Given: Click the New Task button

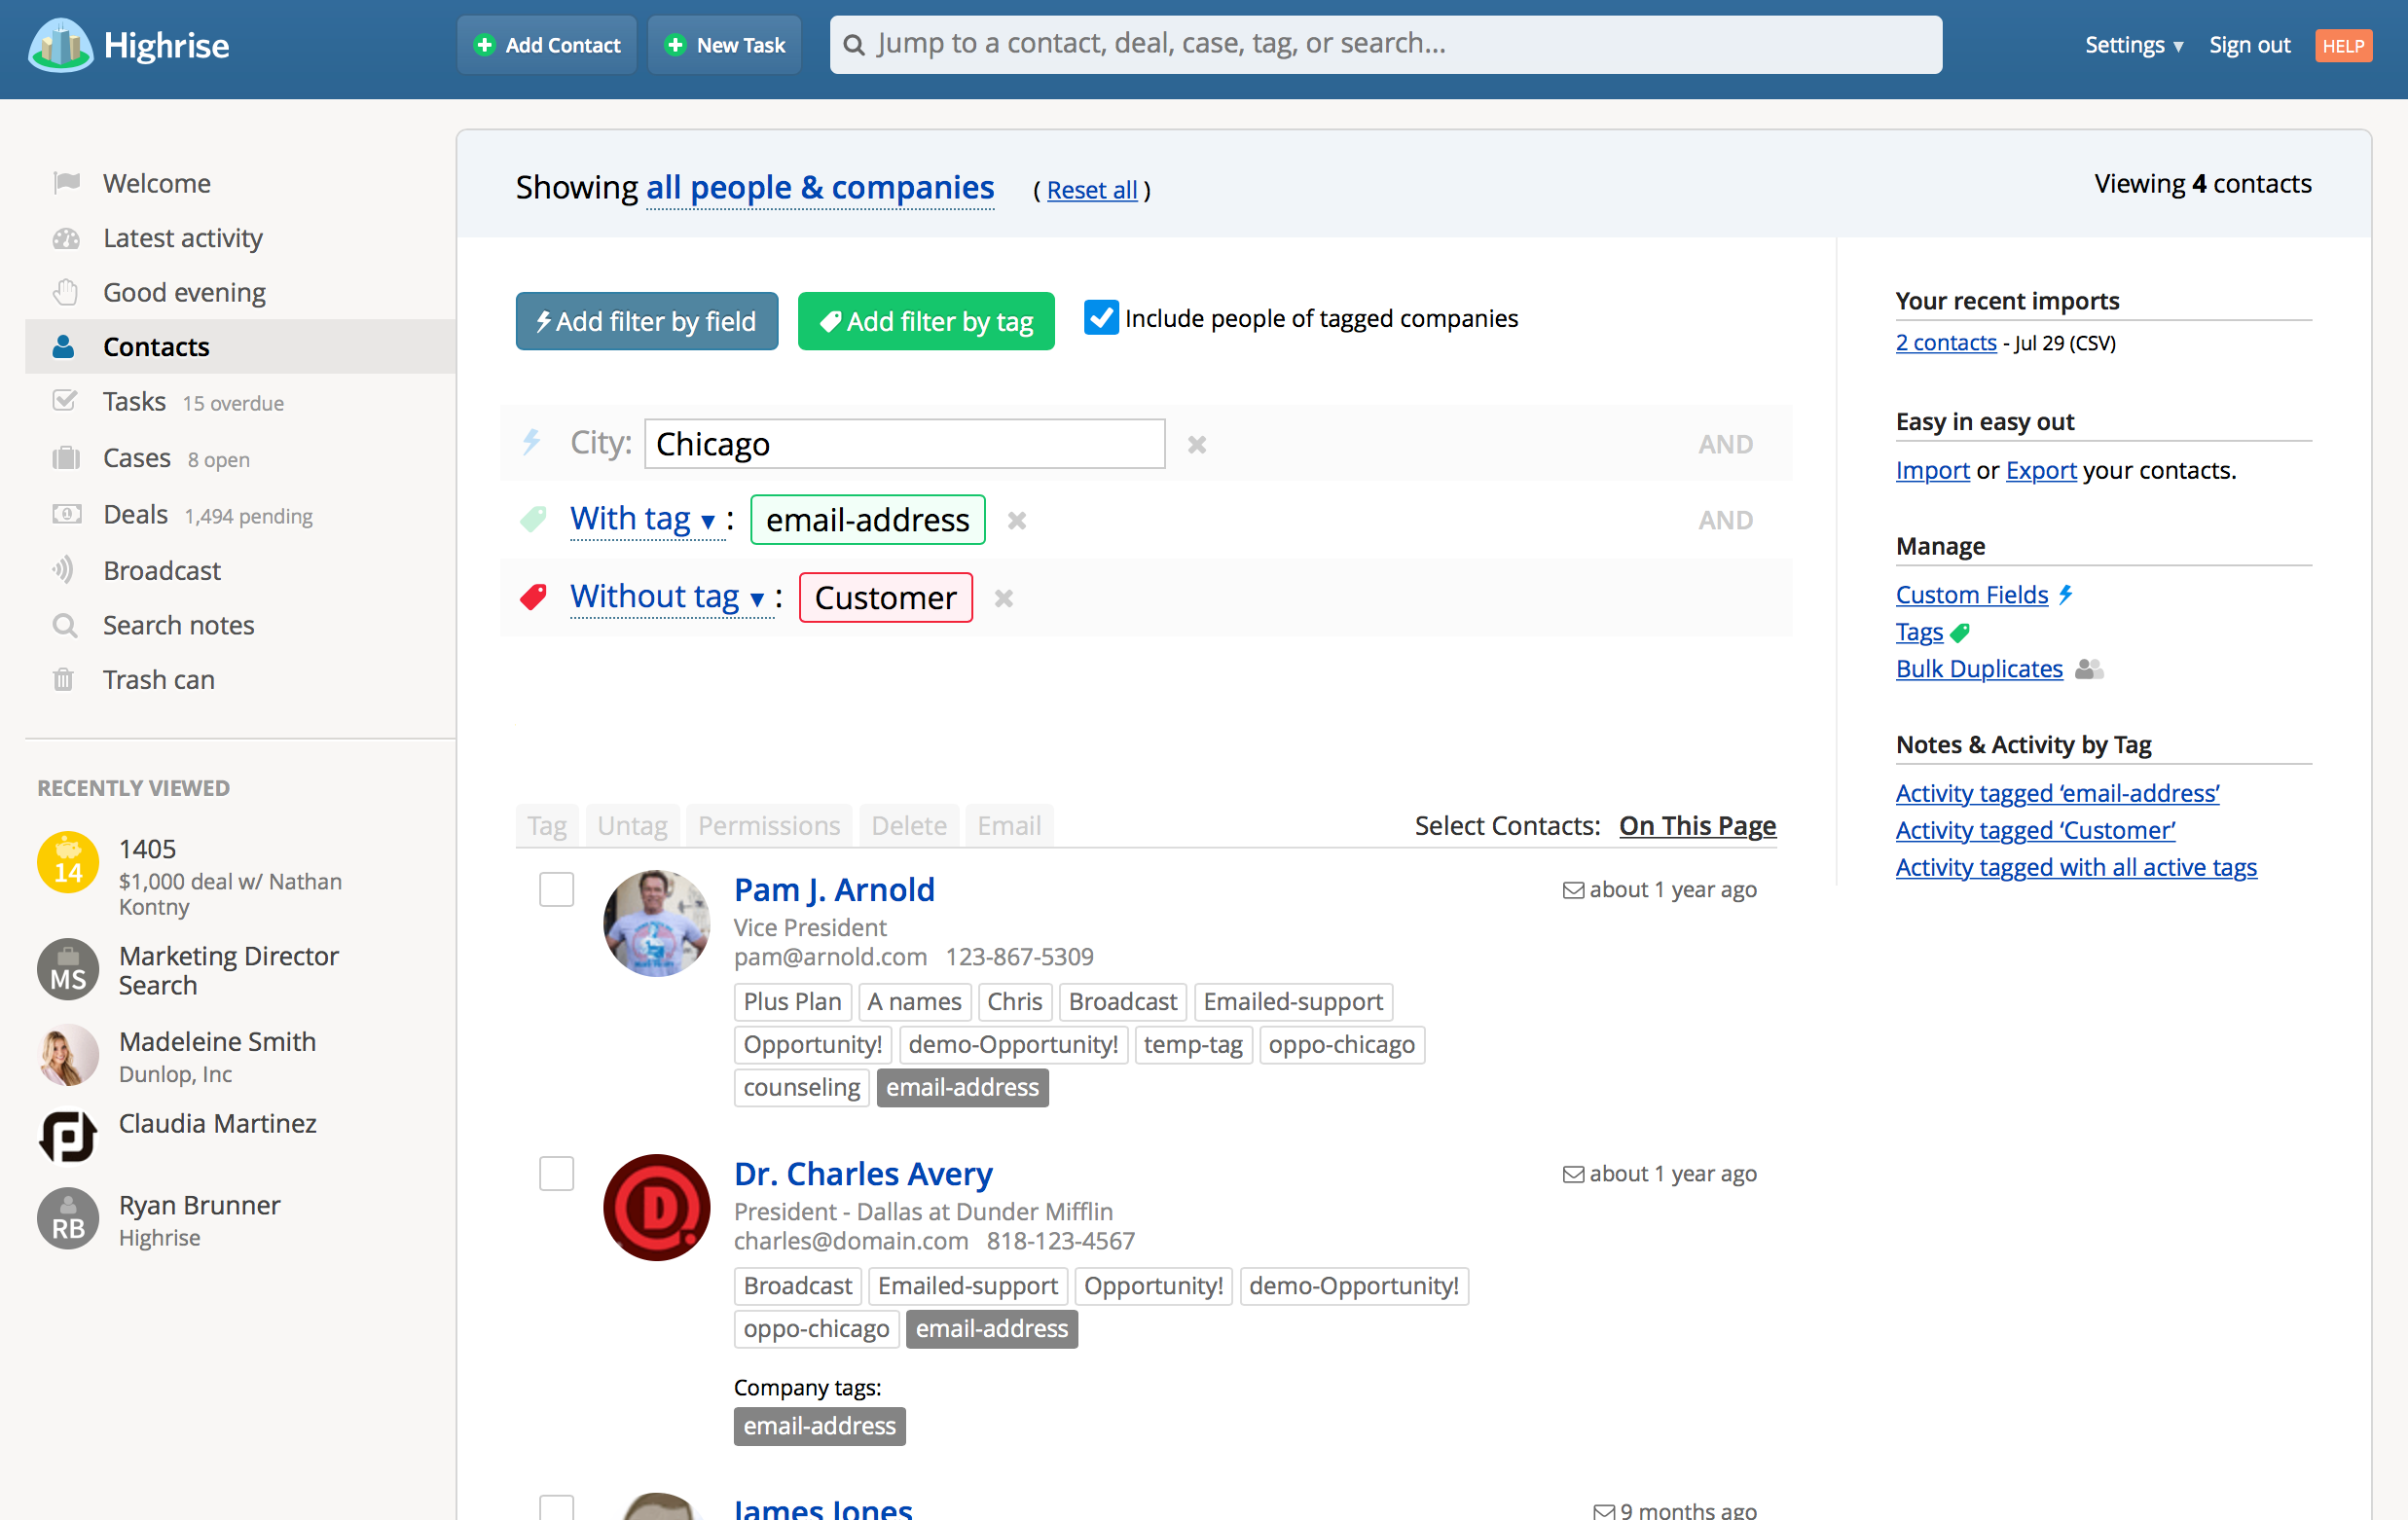Looking at the screenshot, I should (725, 45).
